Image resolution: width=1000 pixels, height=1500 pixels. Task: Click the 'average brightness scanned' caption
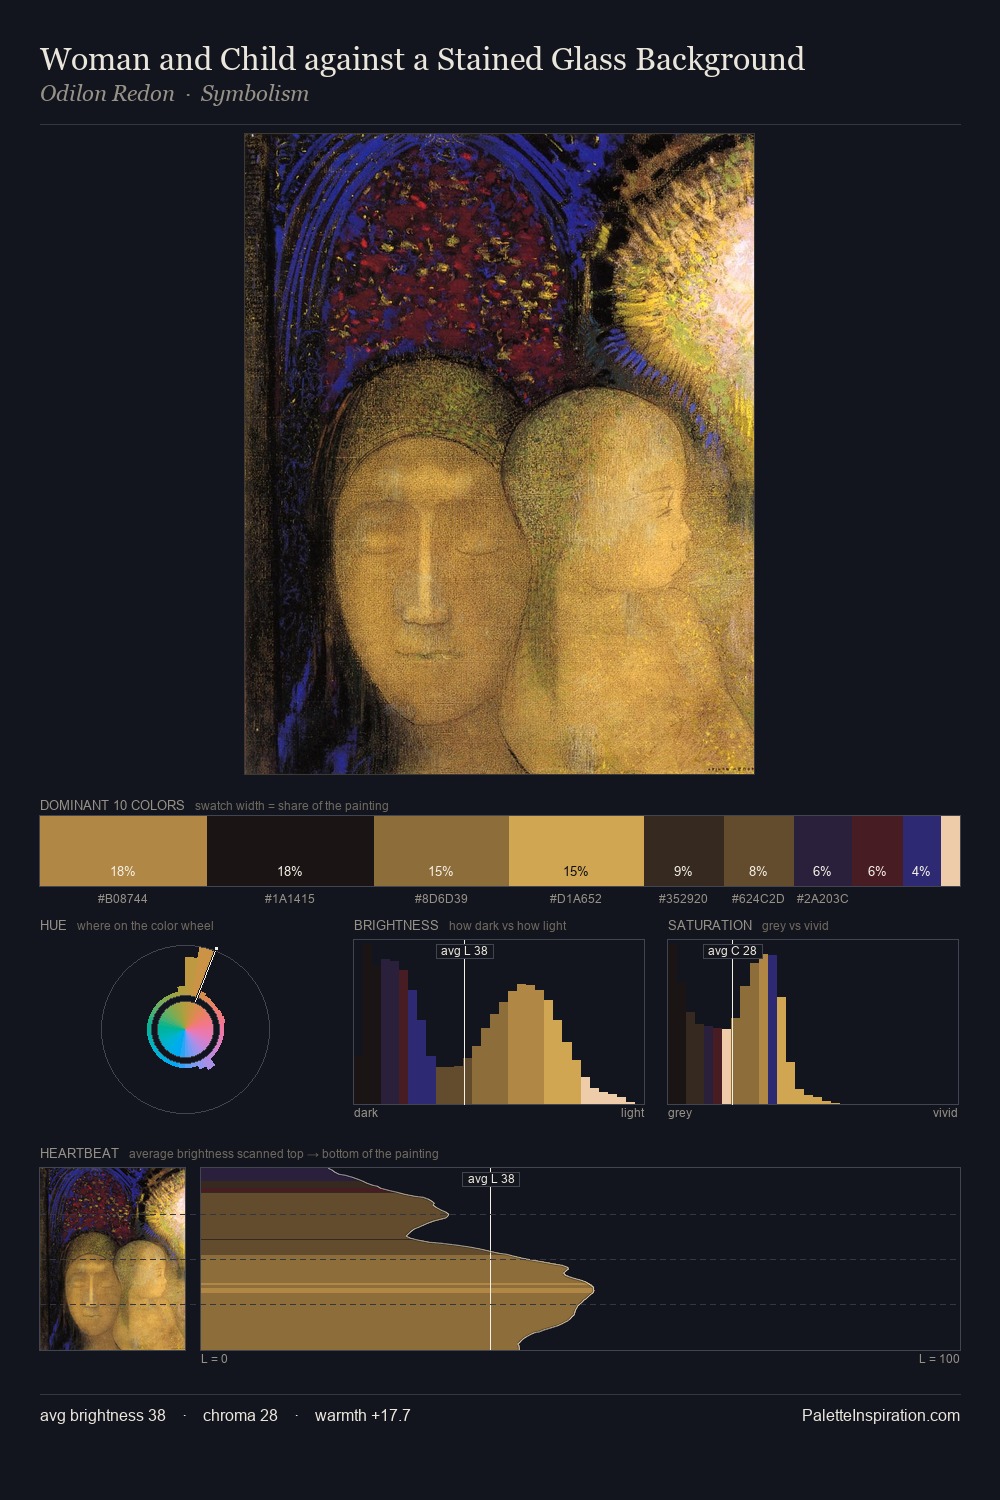(x=284, y=1154)
